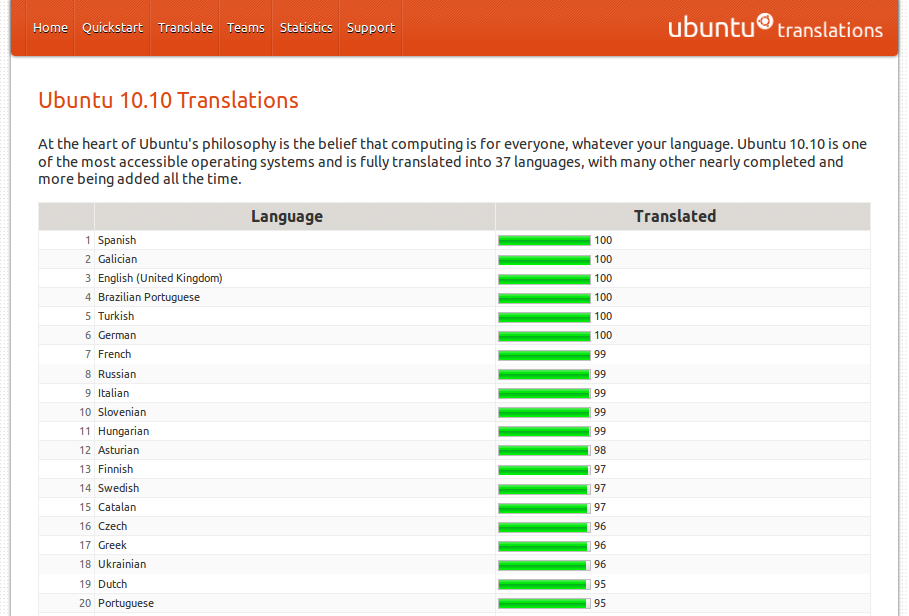Click the Dutch progress bar
This screenshot has width=909, height=616.
[544, 585]
